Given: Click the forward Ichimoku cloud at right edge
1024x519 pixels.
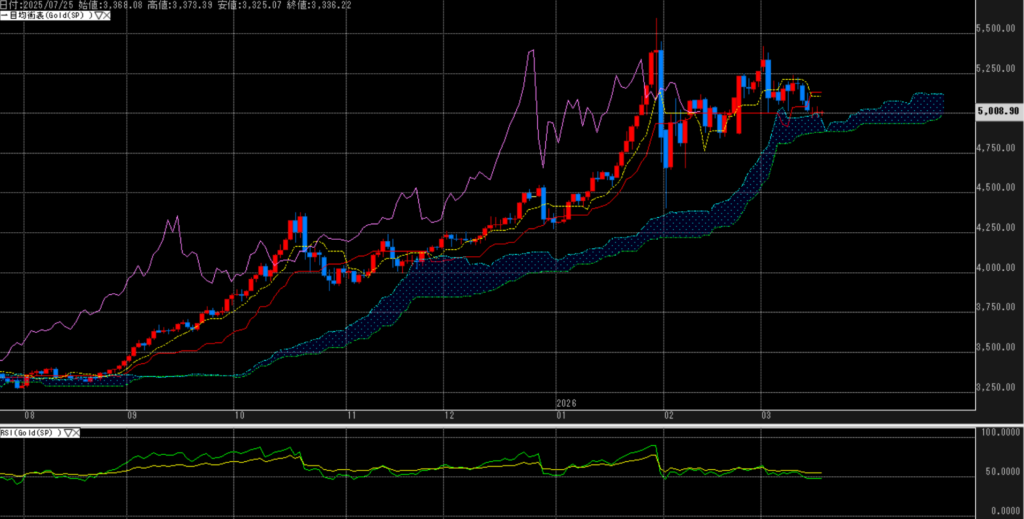Looking at the screenshot, I should coord(920,107).
